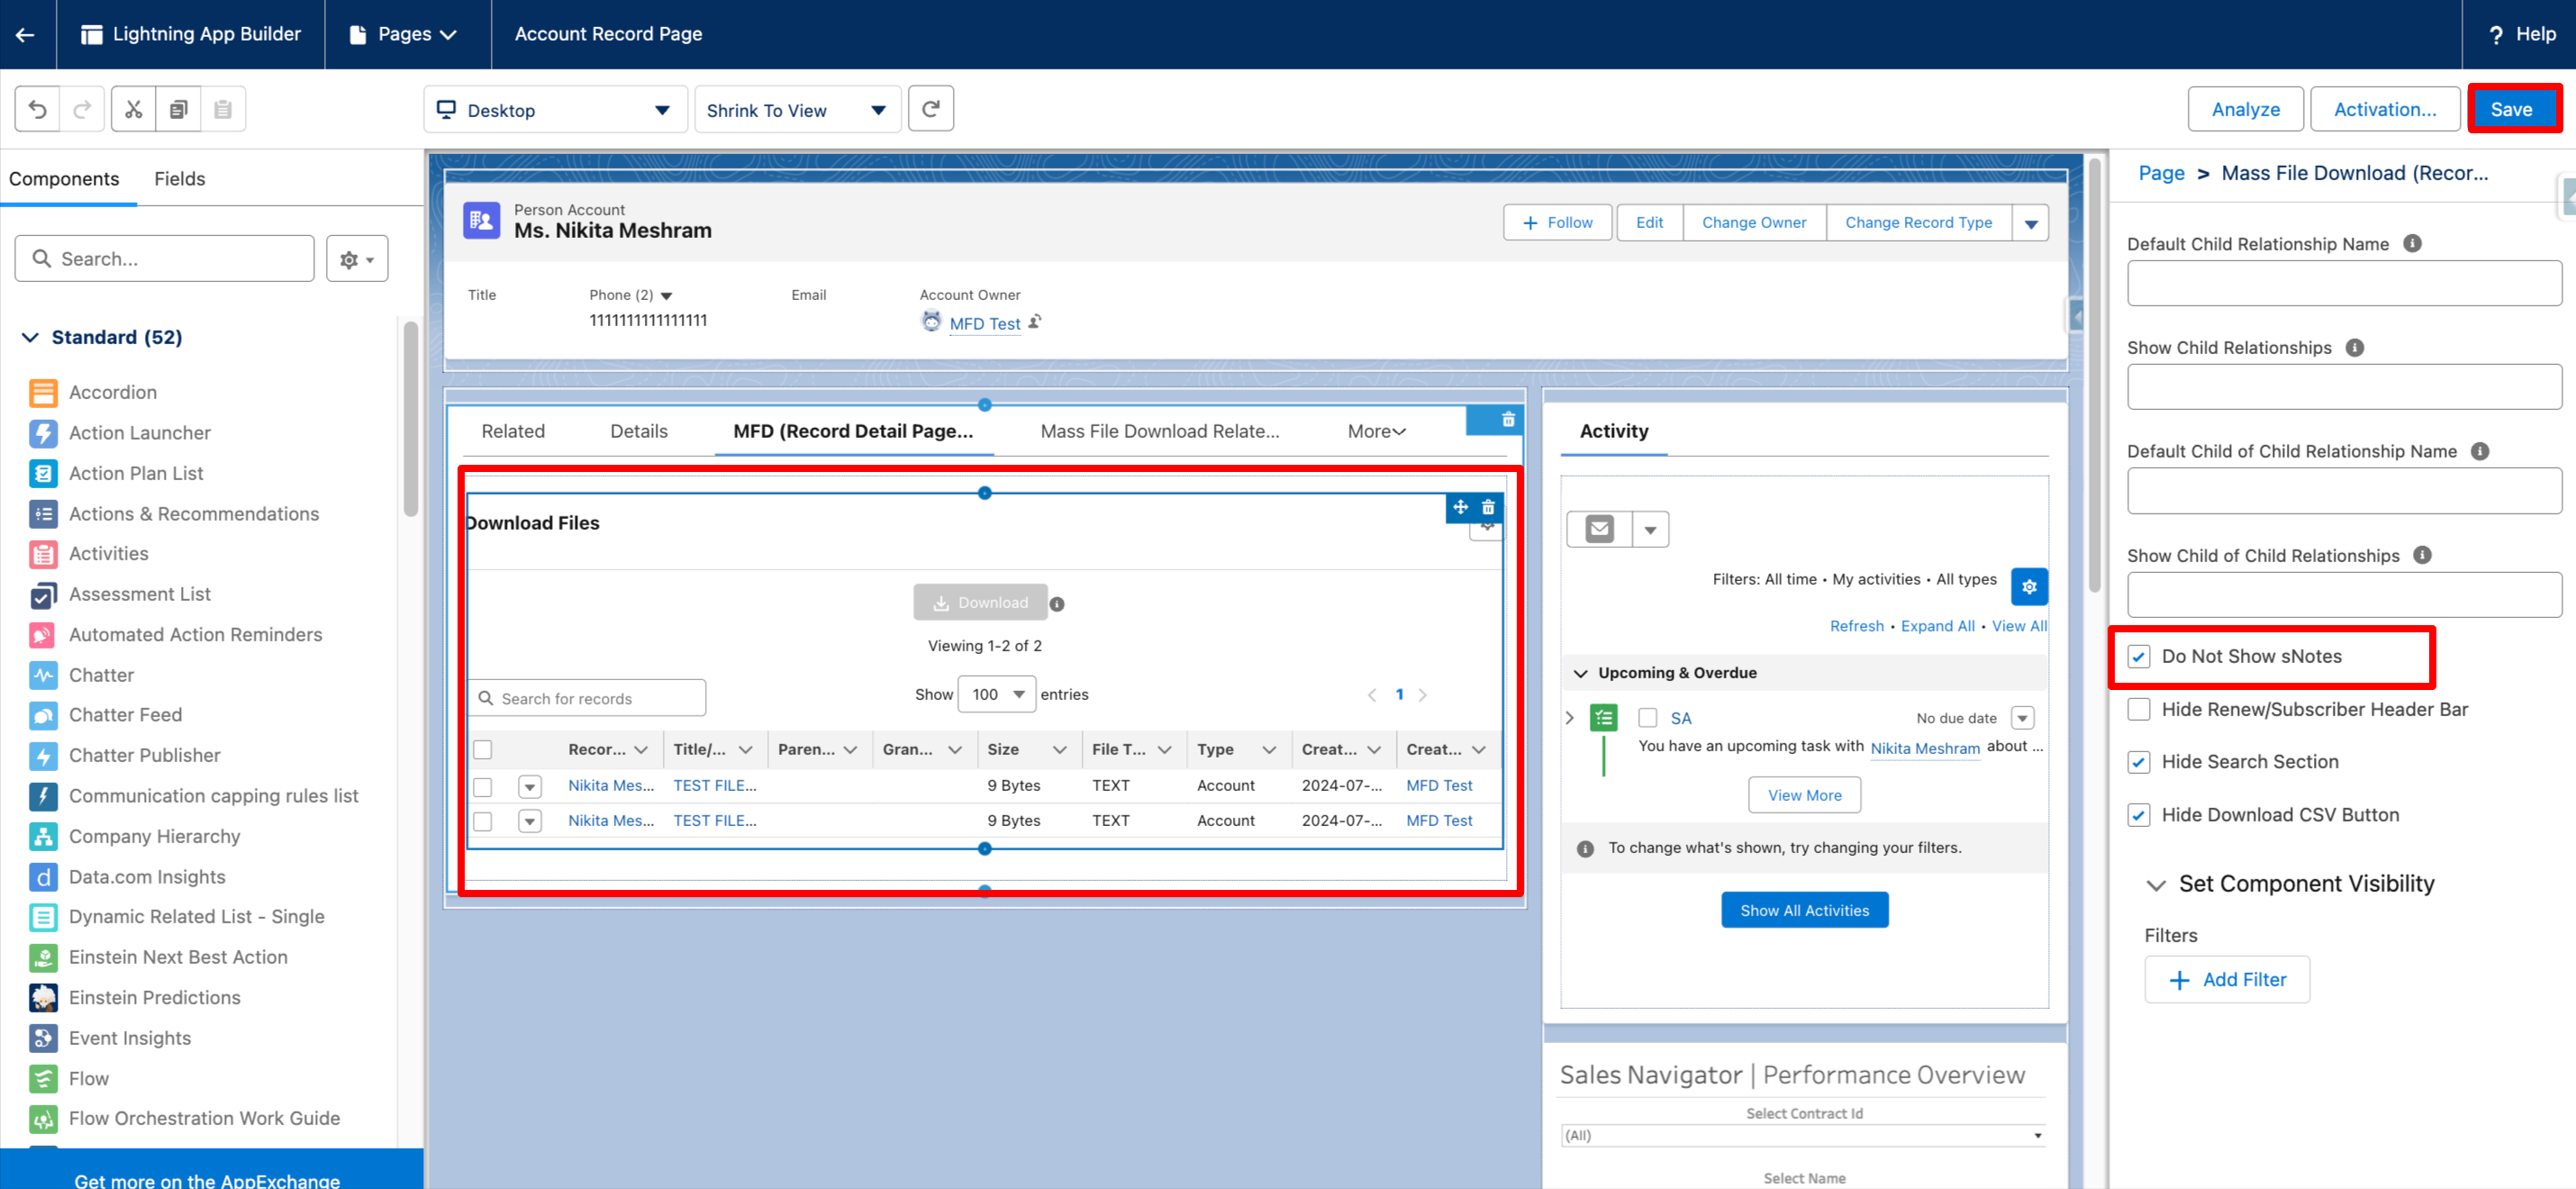Click the back arrow icon
This screenshot has width=2576, height=1189.
point(26,34)
